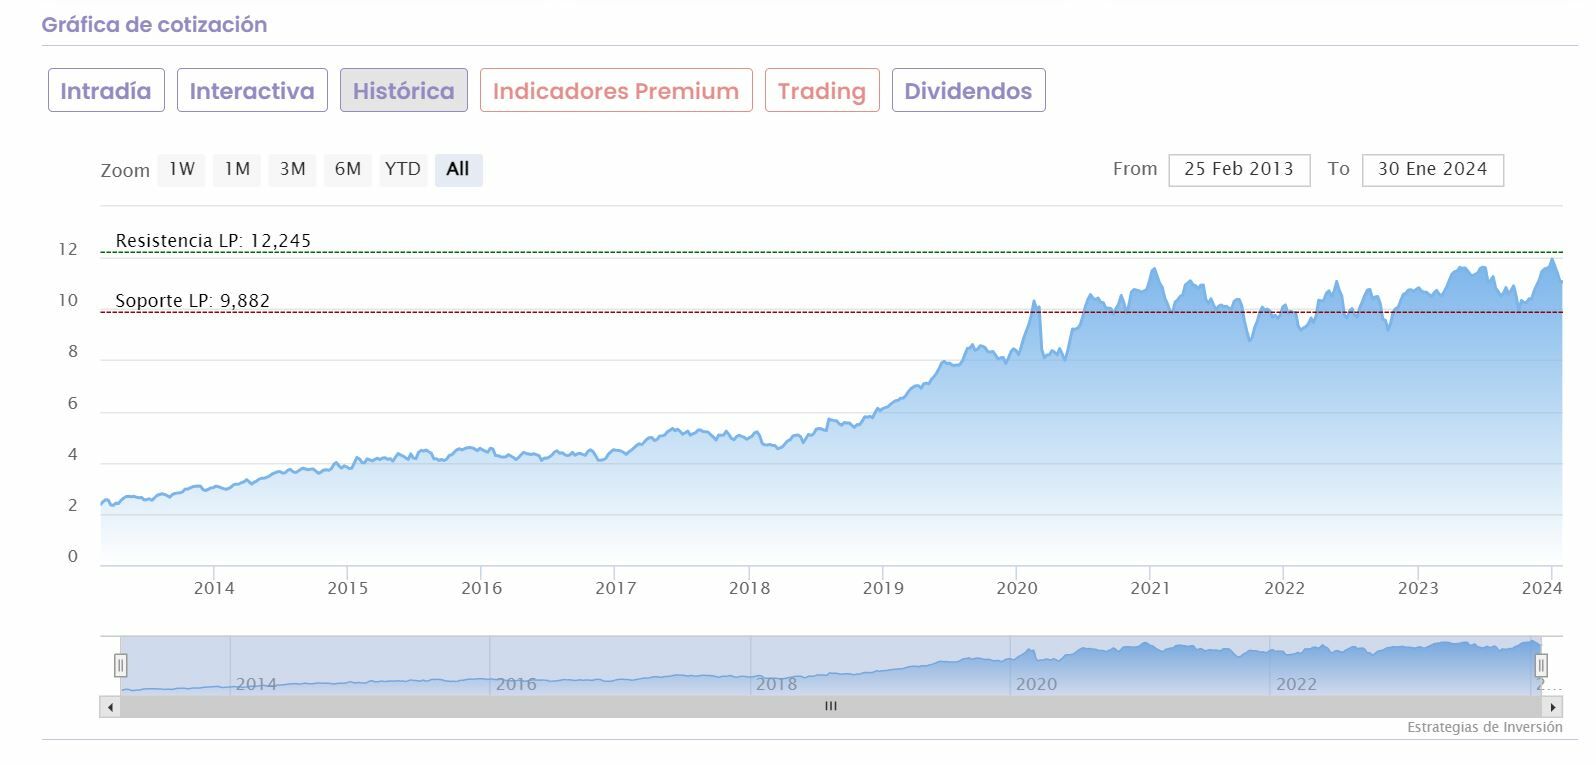Image resolution: width=1596 pixels, height=765 pixels.
Task: Set zoom range to 1M
Action: (x=237, y=169)
